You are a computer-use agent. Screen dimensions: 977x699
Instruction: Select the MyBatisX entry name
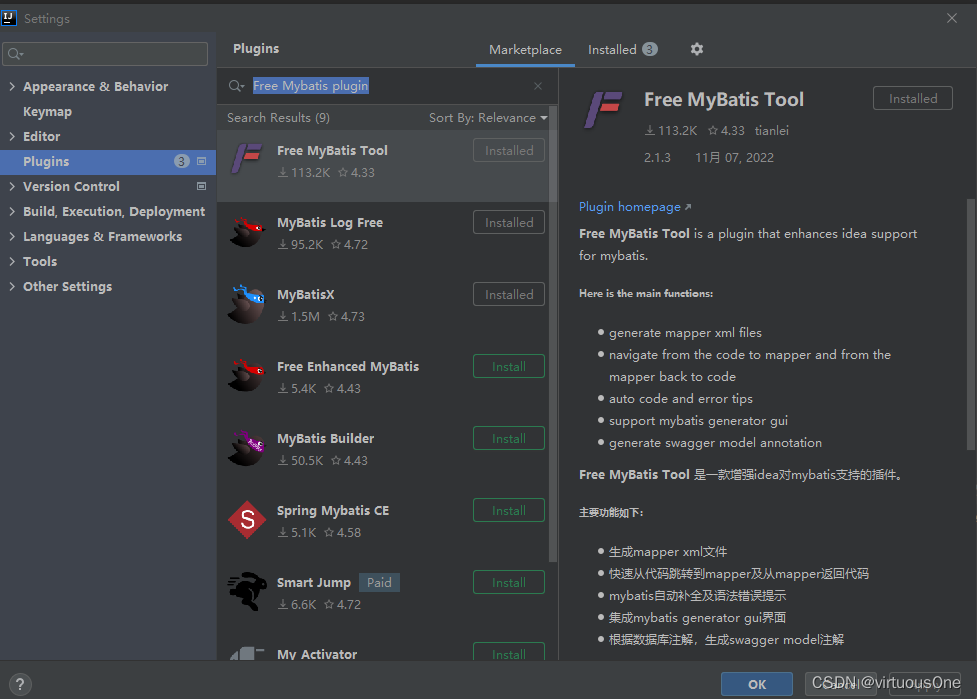click(305, 295)
